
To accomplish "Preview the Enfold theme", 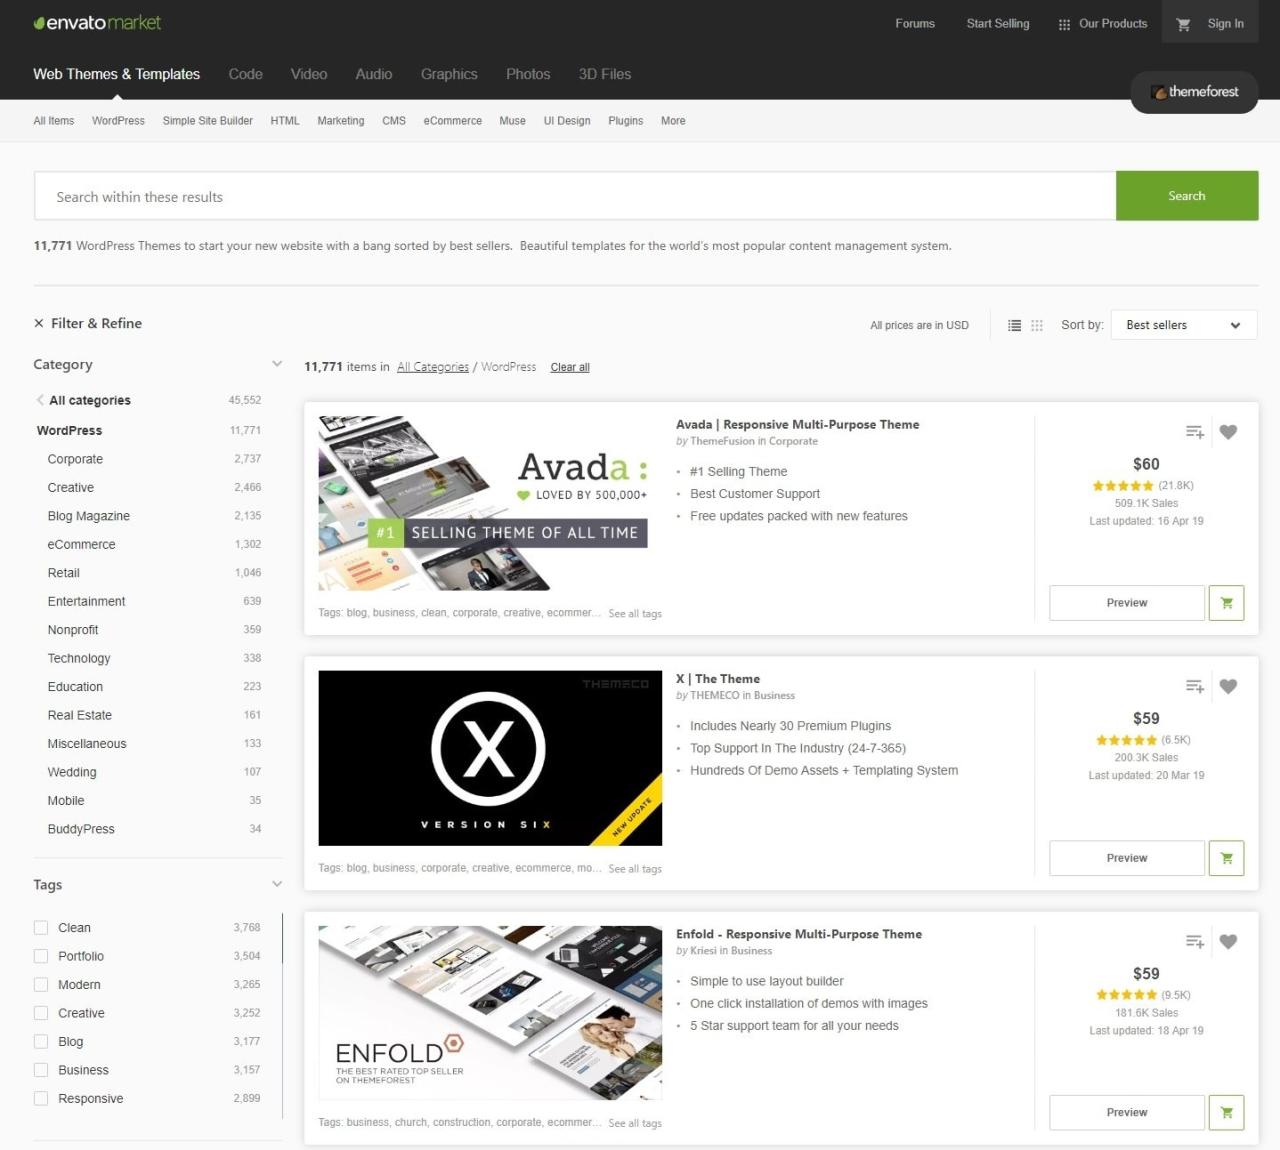I will point(1127,1112).
